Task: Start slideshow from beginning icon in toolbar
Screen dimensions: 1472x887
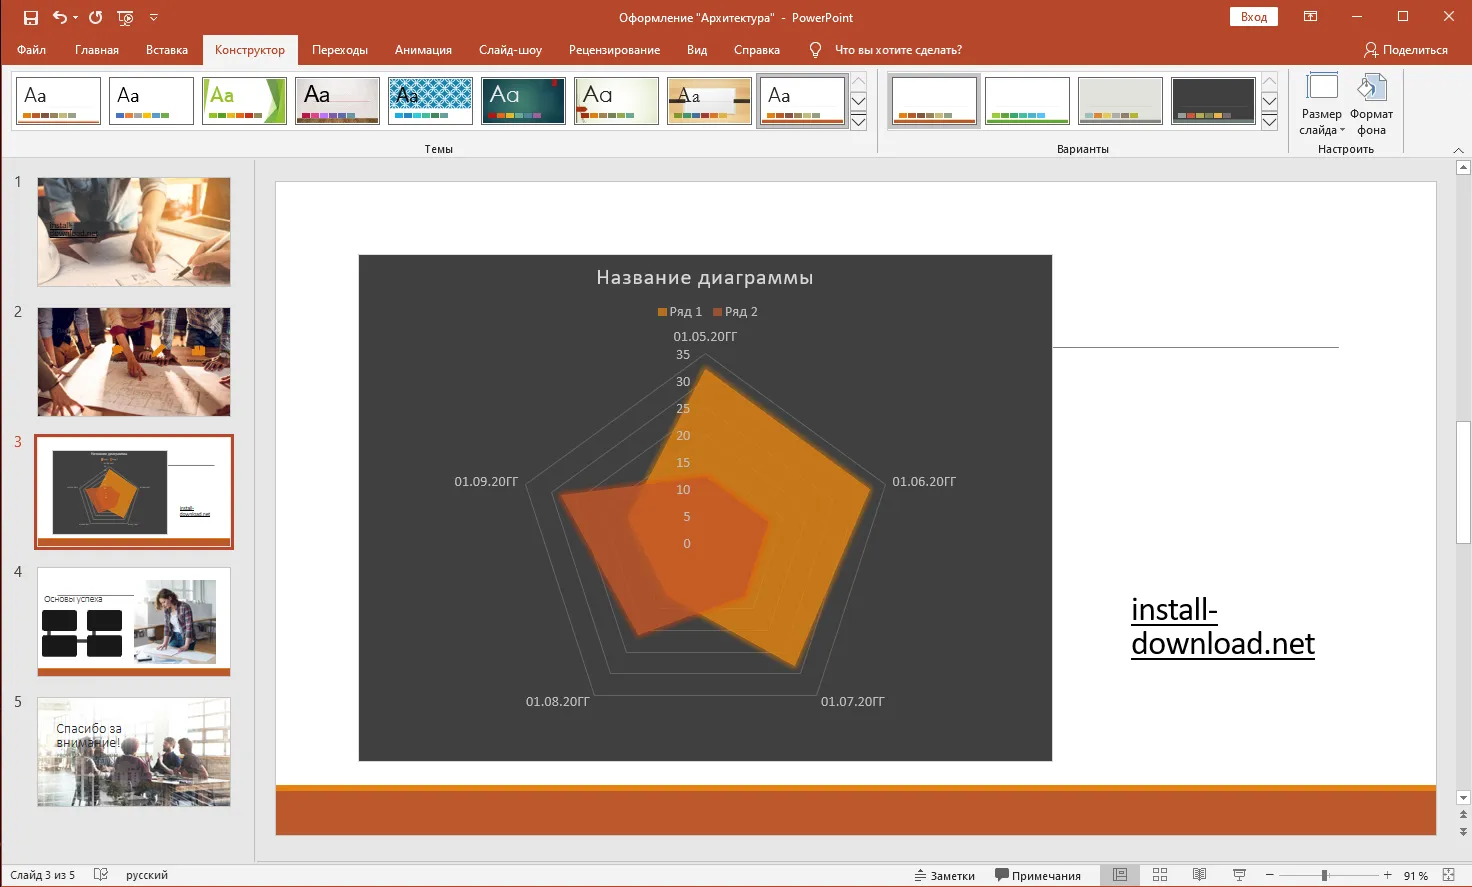Action: click(x=125, y=18)
